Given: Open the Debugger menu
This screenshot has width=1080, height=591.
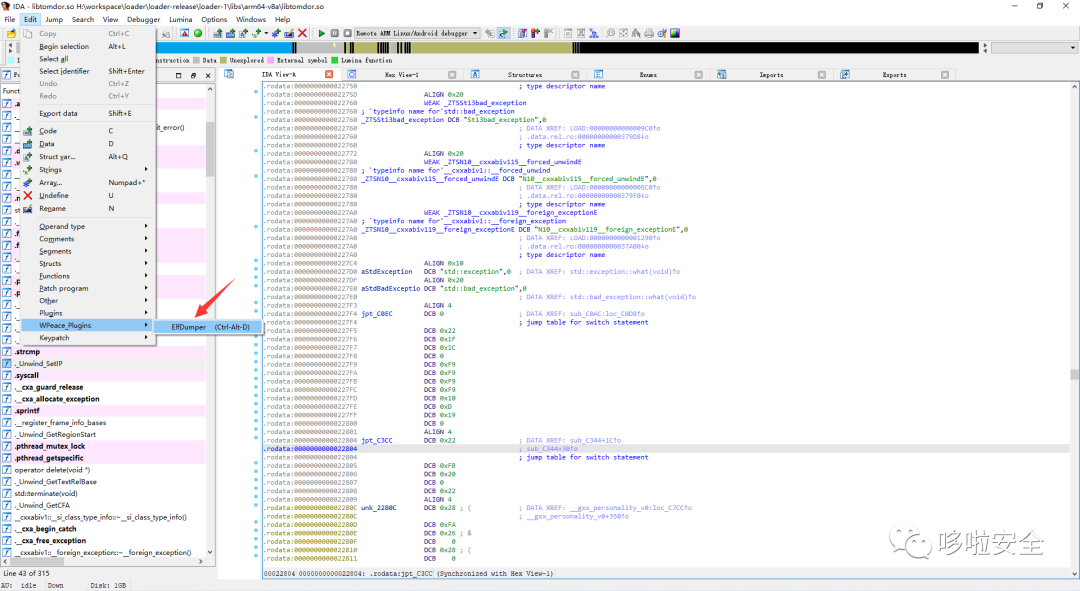Looking at the screenshot, I should coord(143,19).
